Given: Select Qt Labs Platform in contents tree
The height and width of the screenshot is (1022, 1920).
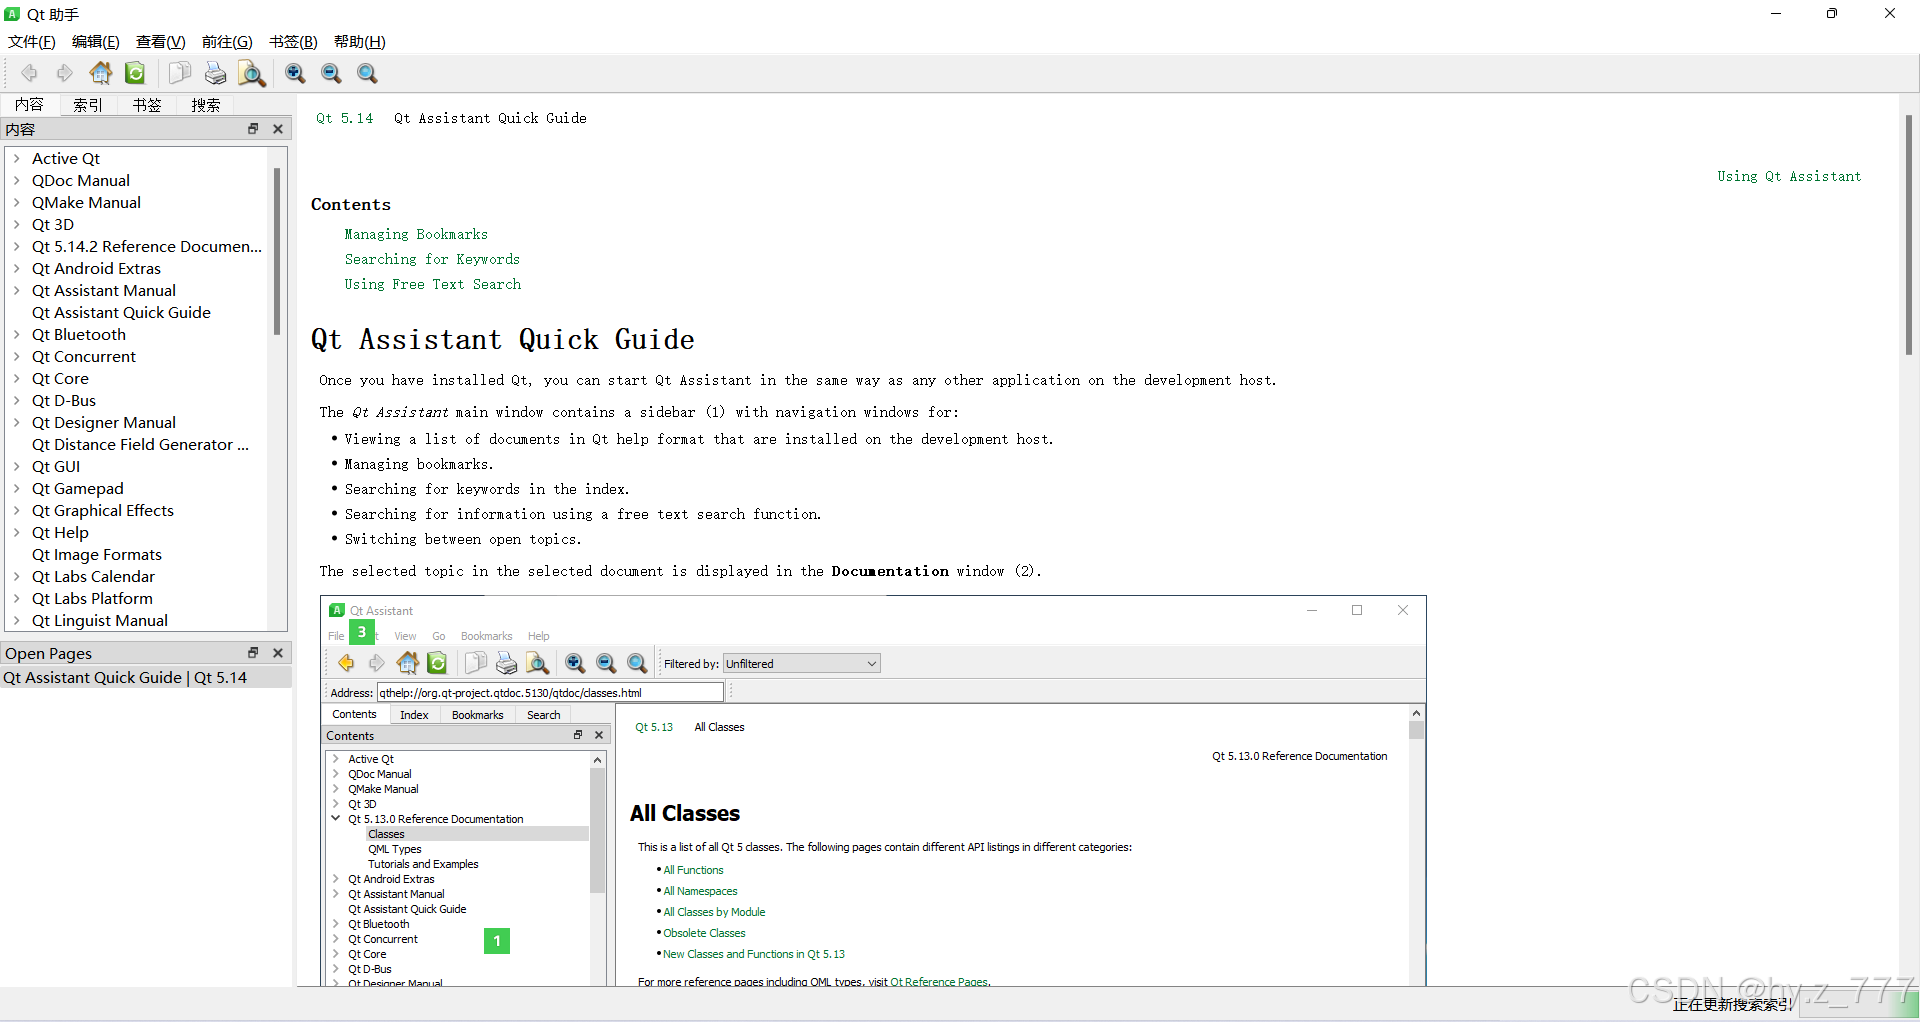Looking at the screenshot, I should point(92,598).
